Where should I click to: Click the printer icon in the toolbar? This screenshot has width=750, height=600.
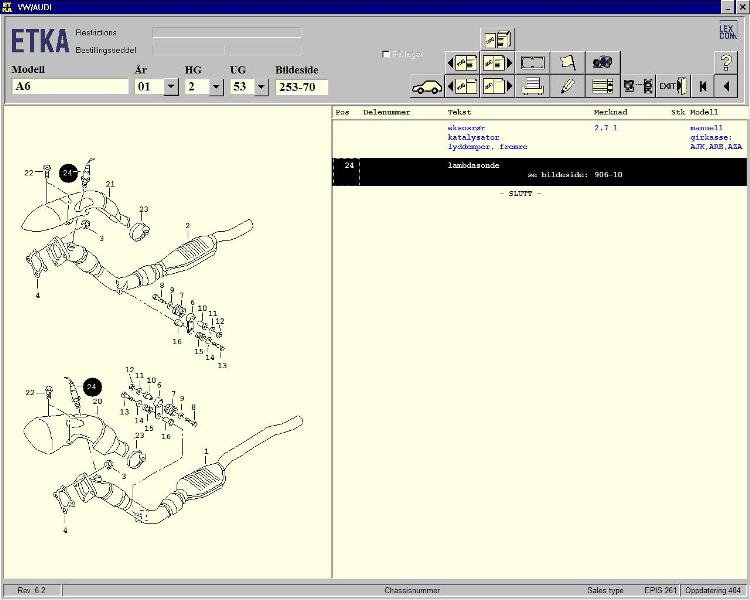[x=533, y=86]
